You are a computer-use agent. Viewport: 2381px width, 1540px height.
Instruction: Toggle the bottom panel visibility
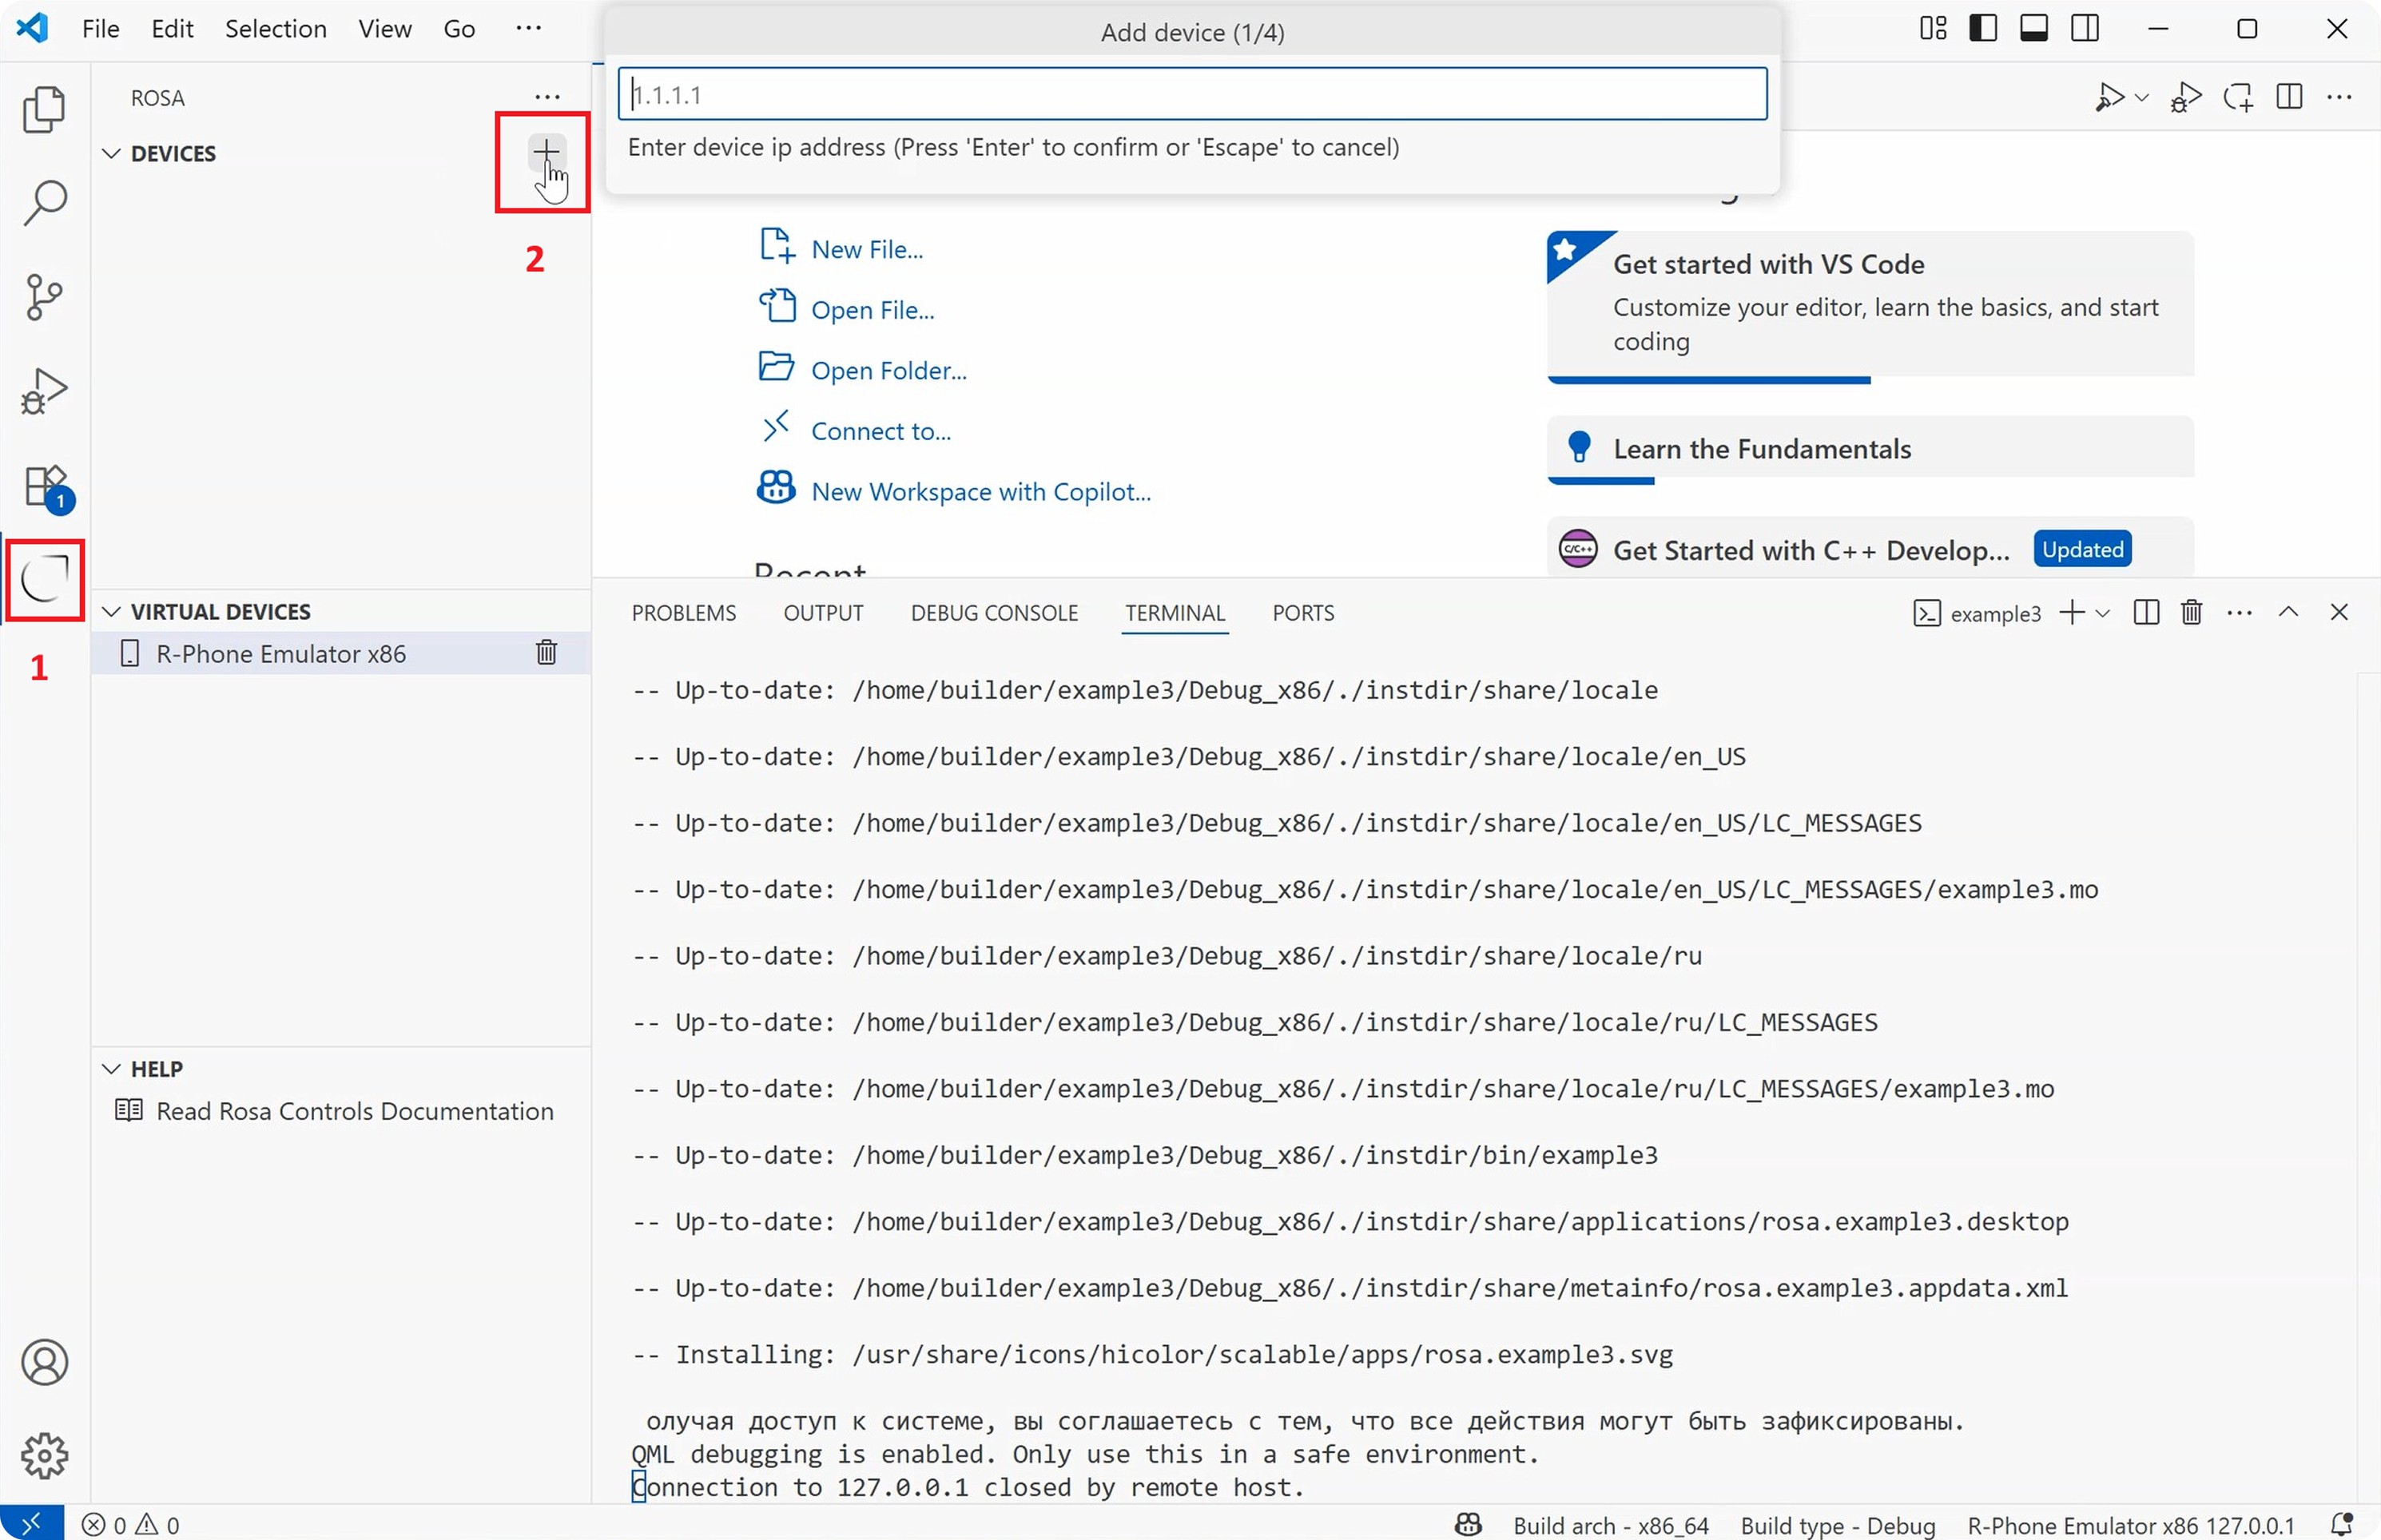click(2034, 28)
